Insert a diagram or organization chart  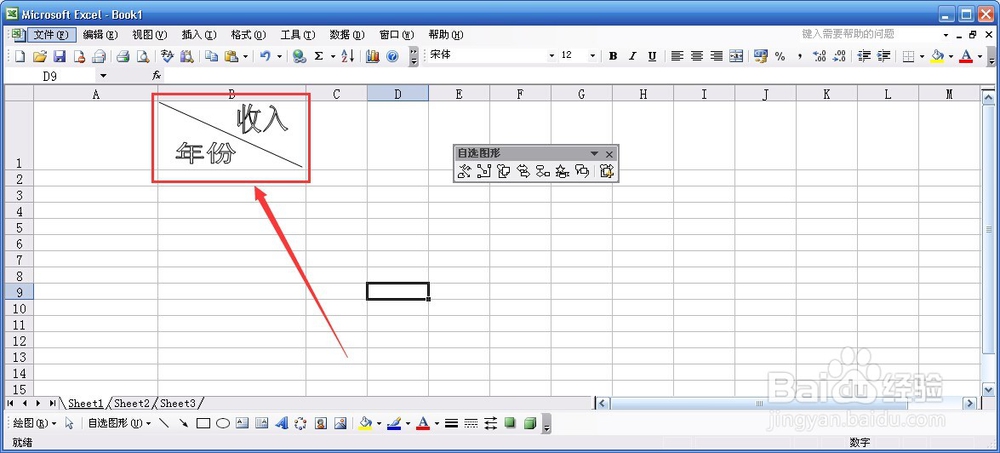[x=301, y=423]
